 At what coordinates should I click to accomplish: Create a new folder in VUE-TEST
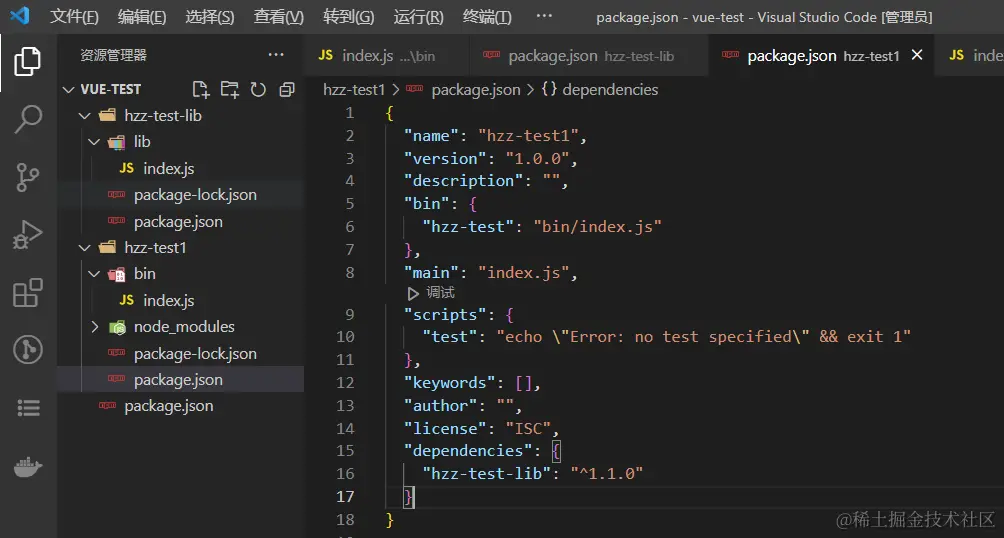(229, 90)
